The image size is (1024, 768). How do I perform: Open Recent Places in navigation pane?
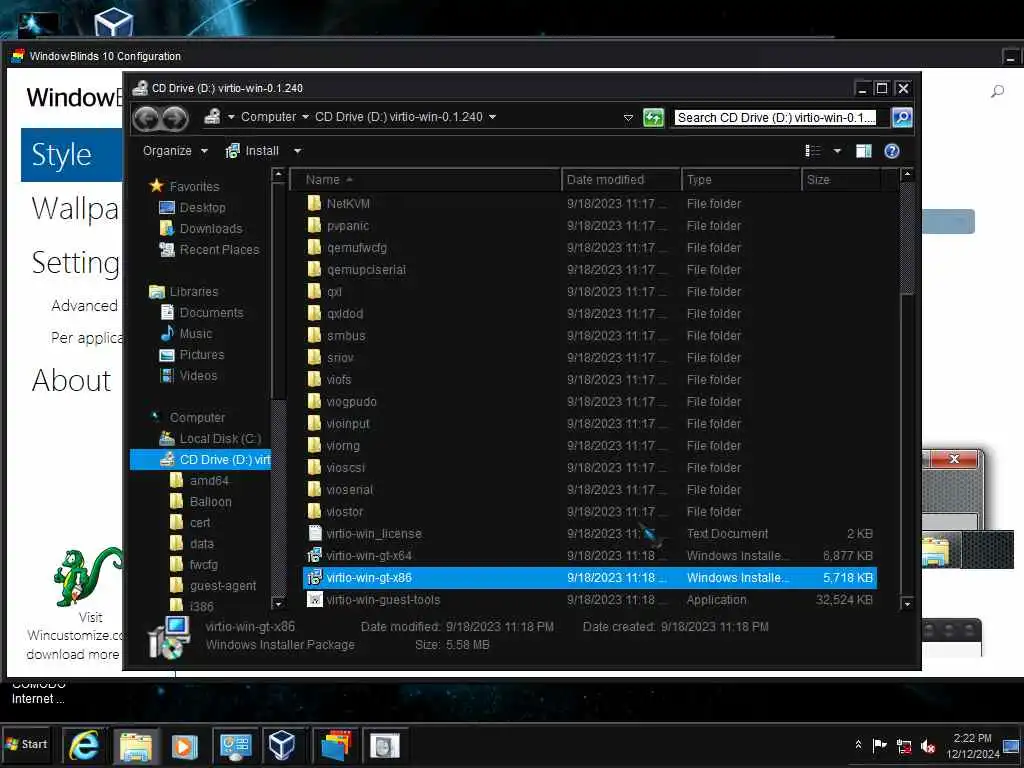(x=219, y=249)
